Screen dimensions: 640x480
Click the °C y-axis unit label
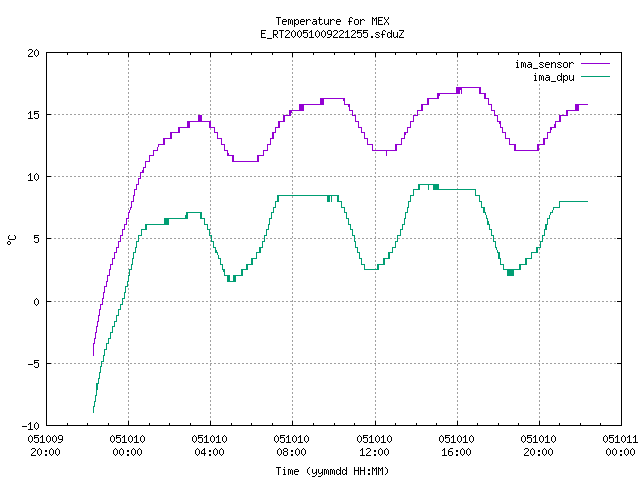click(x=12, y=240)
